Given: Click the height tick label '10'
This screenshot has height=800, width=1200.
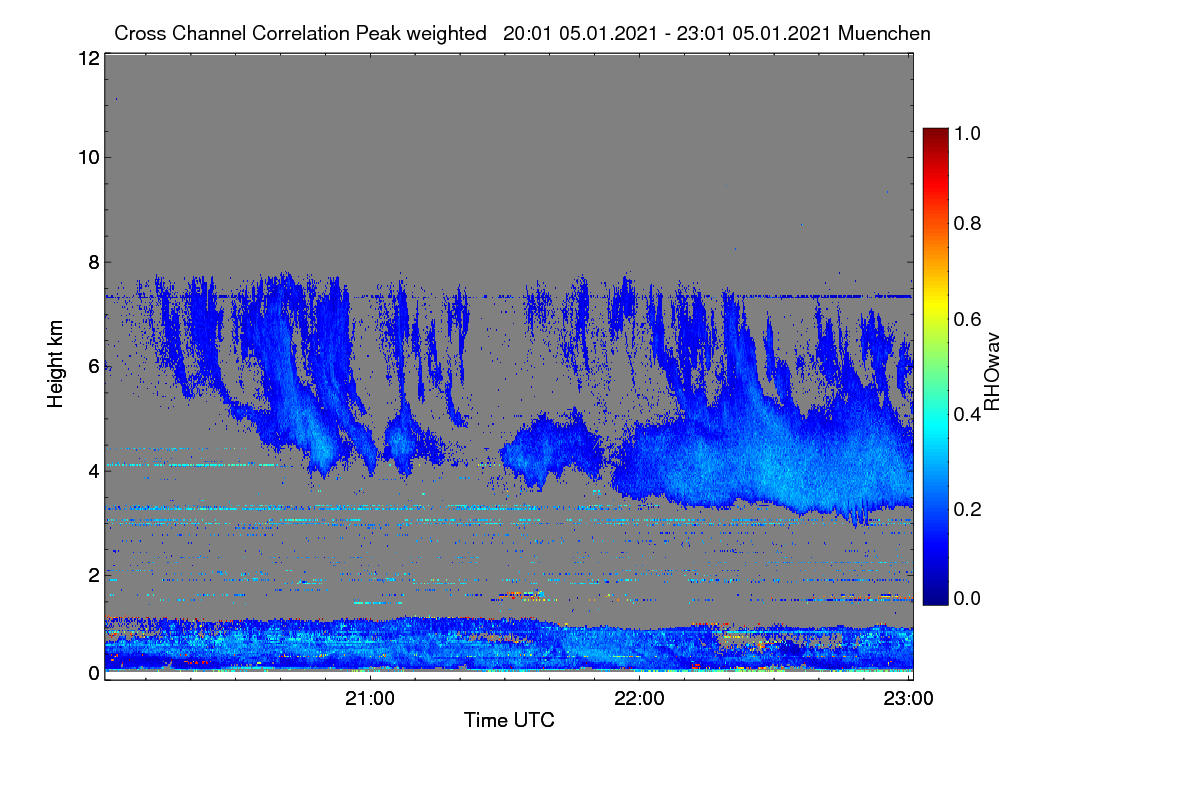Looking at the screenshot, I should point(87,157).
